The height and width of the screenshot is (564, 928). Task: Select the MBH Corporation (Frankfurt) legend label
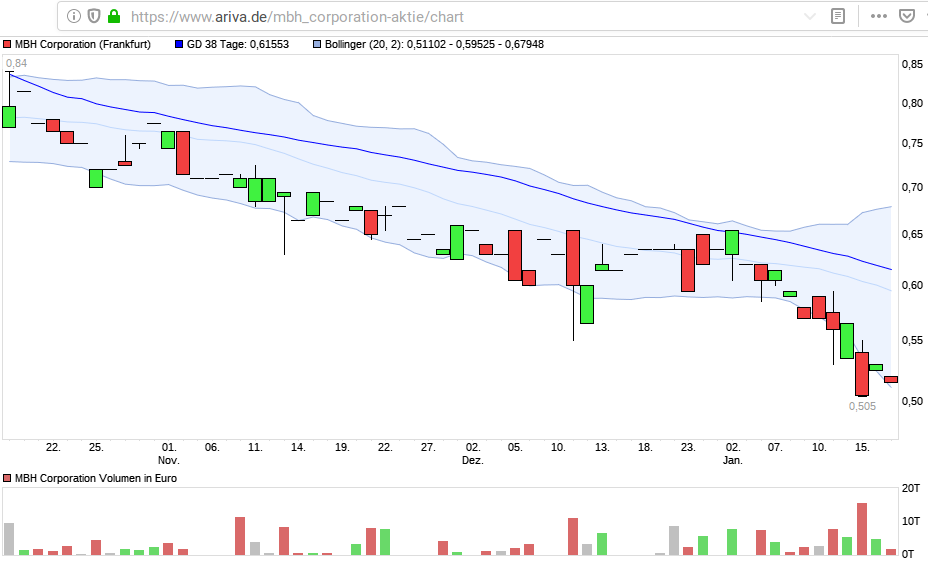82,45
